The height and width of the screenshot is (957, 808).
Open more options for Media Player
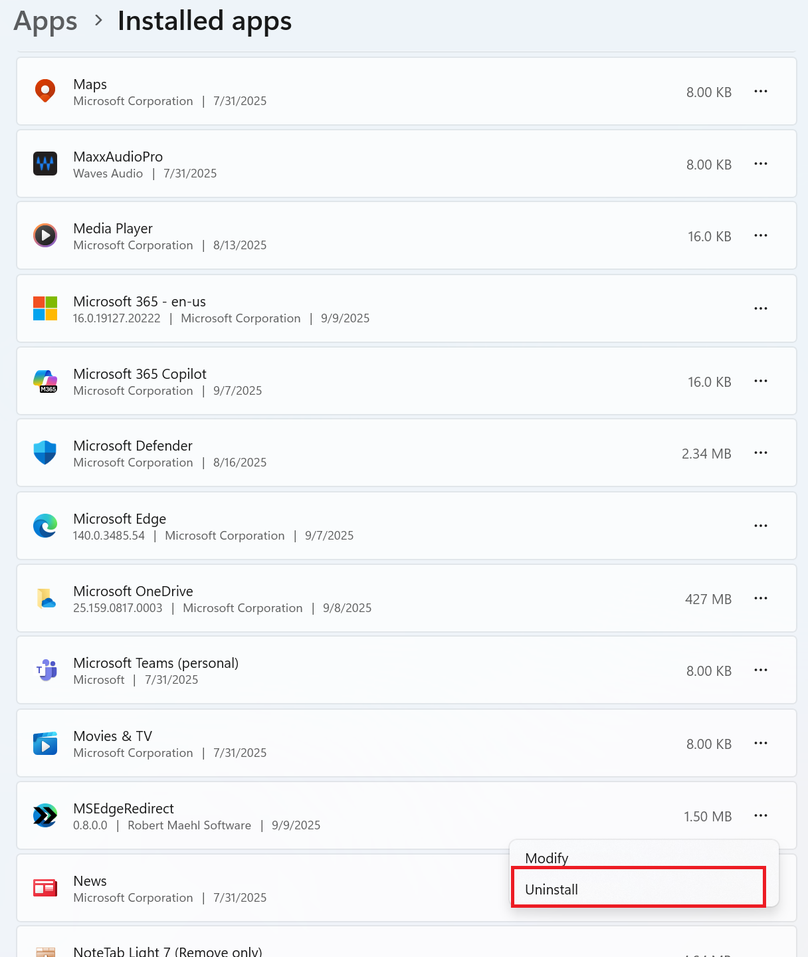(760, 236)
